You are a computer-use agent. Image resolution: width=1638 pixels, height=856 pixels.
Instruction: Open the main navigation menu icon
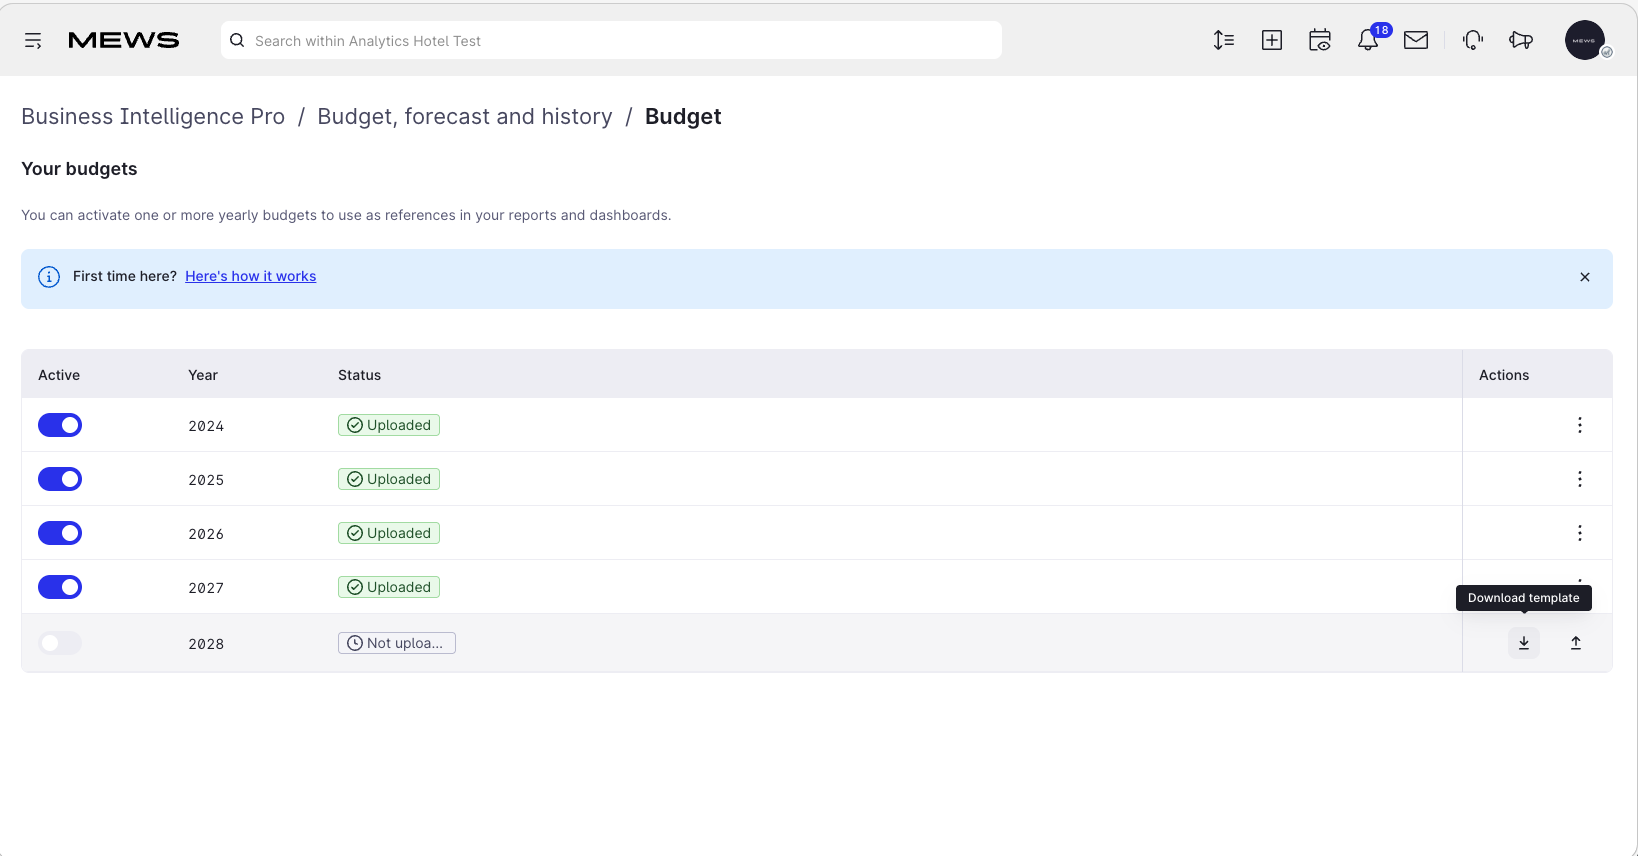pos(33,41)
